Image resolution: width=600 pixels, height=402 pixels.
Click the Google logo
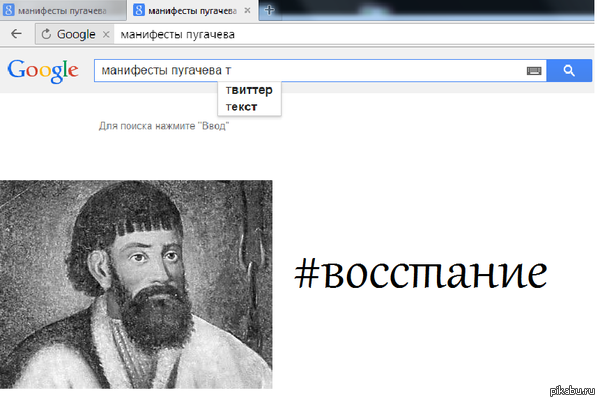42,70
